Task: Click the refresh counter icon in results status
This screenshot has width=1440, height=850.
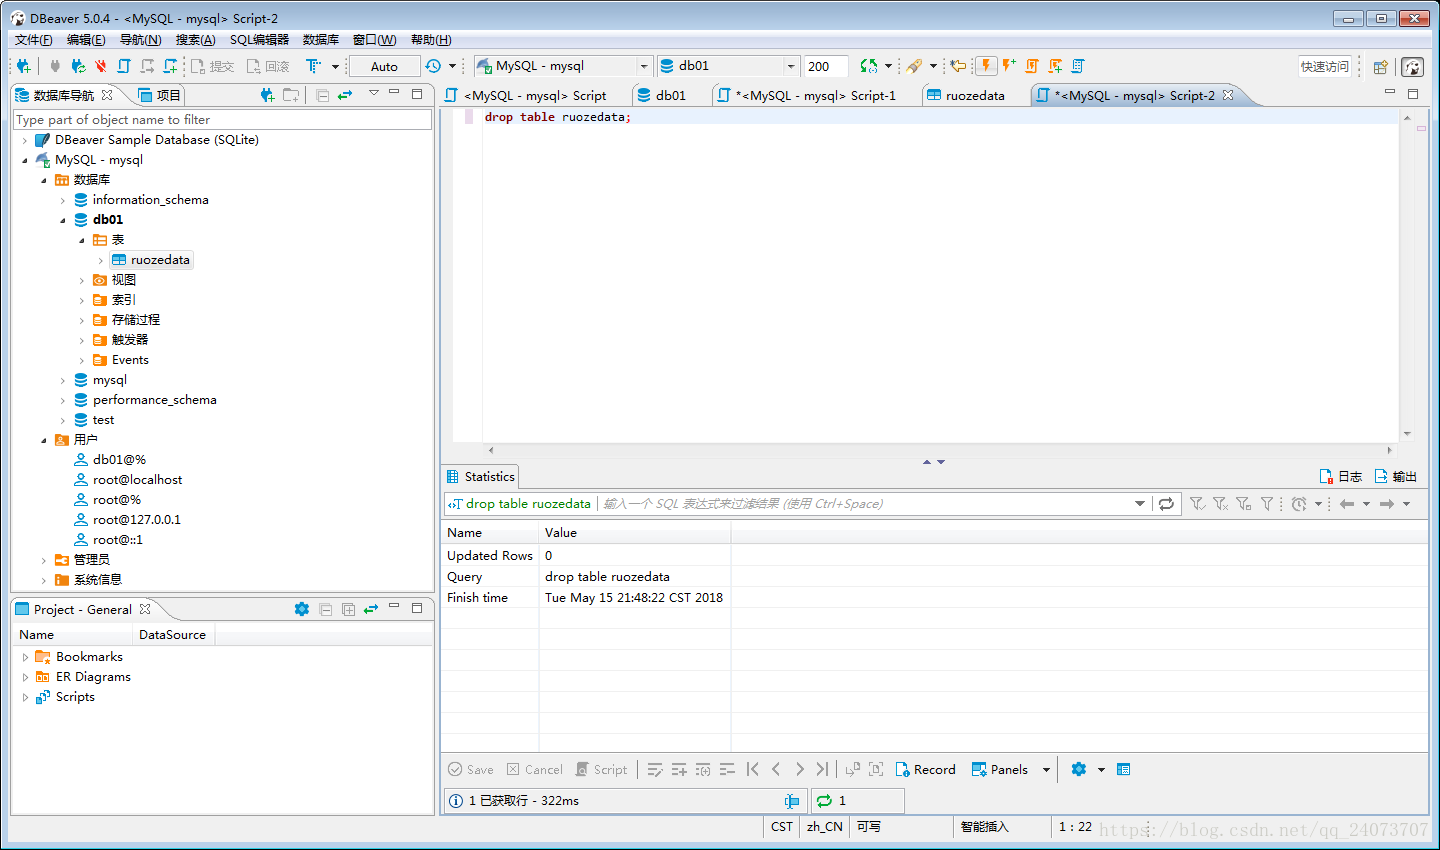Action: (824, 801)
